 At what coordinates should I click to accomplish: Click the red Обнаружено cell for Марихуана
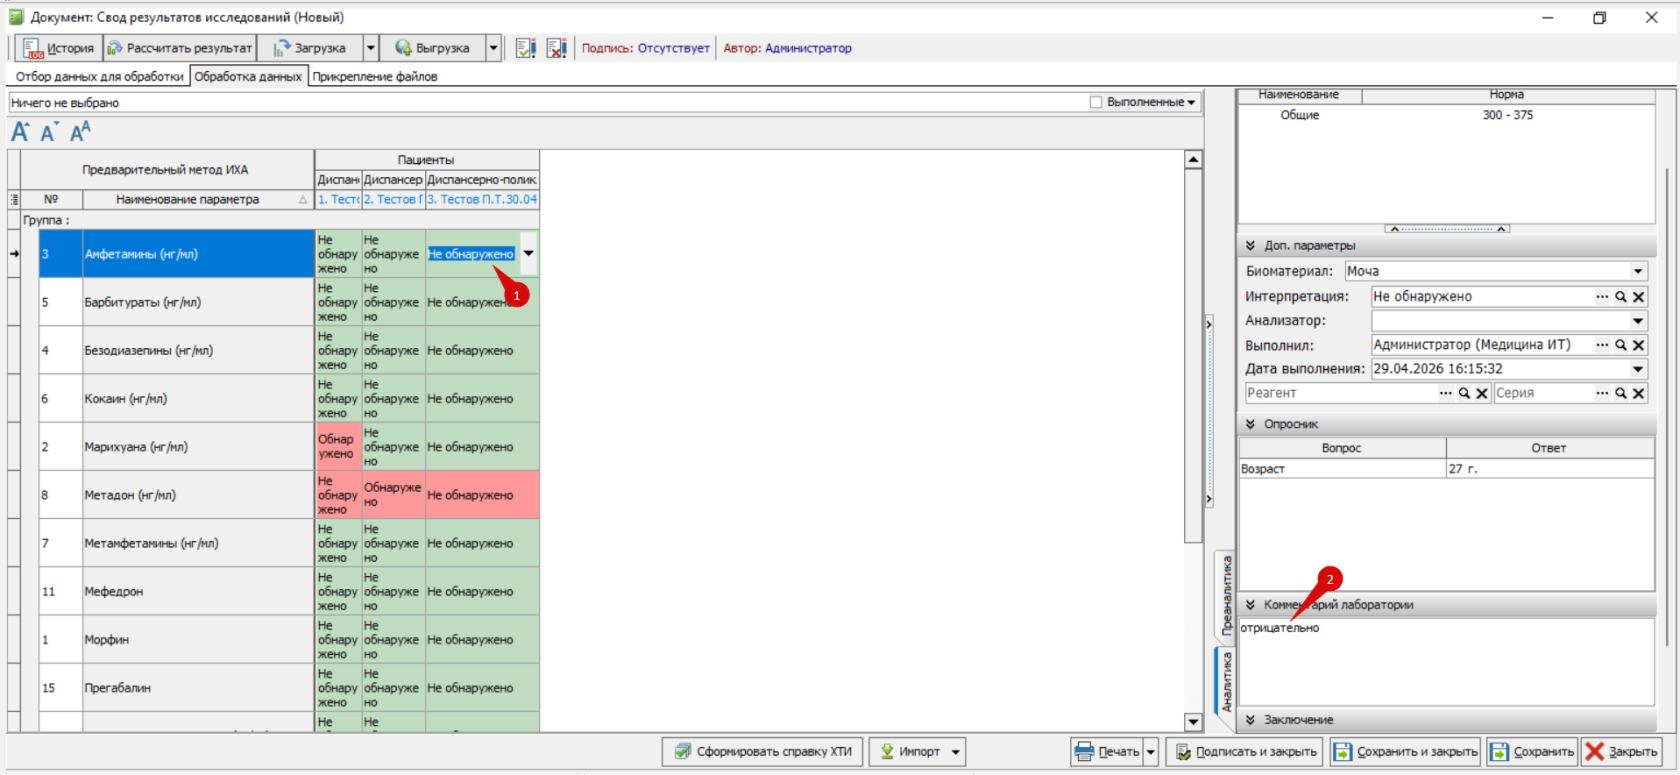(x=337, y=446)
